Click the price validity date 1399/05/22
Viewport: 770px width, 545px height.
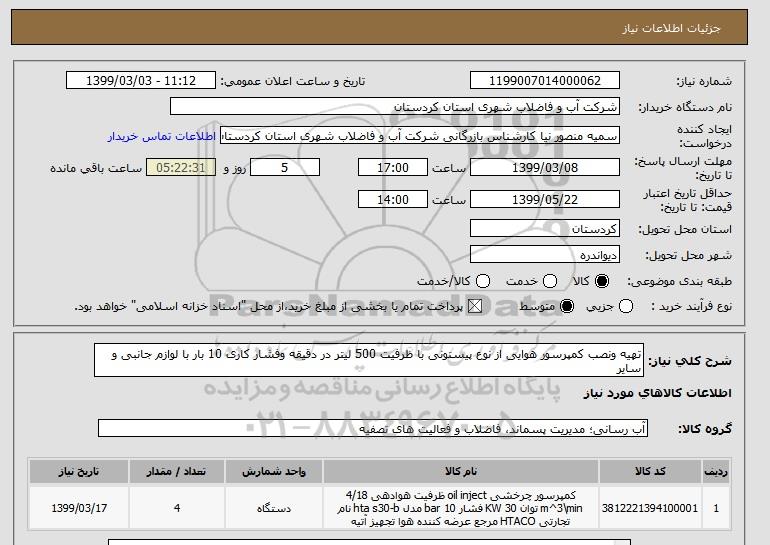(x=545, y=199)
